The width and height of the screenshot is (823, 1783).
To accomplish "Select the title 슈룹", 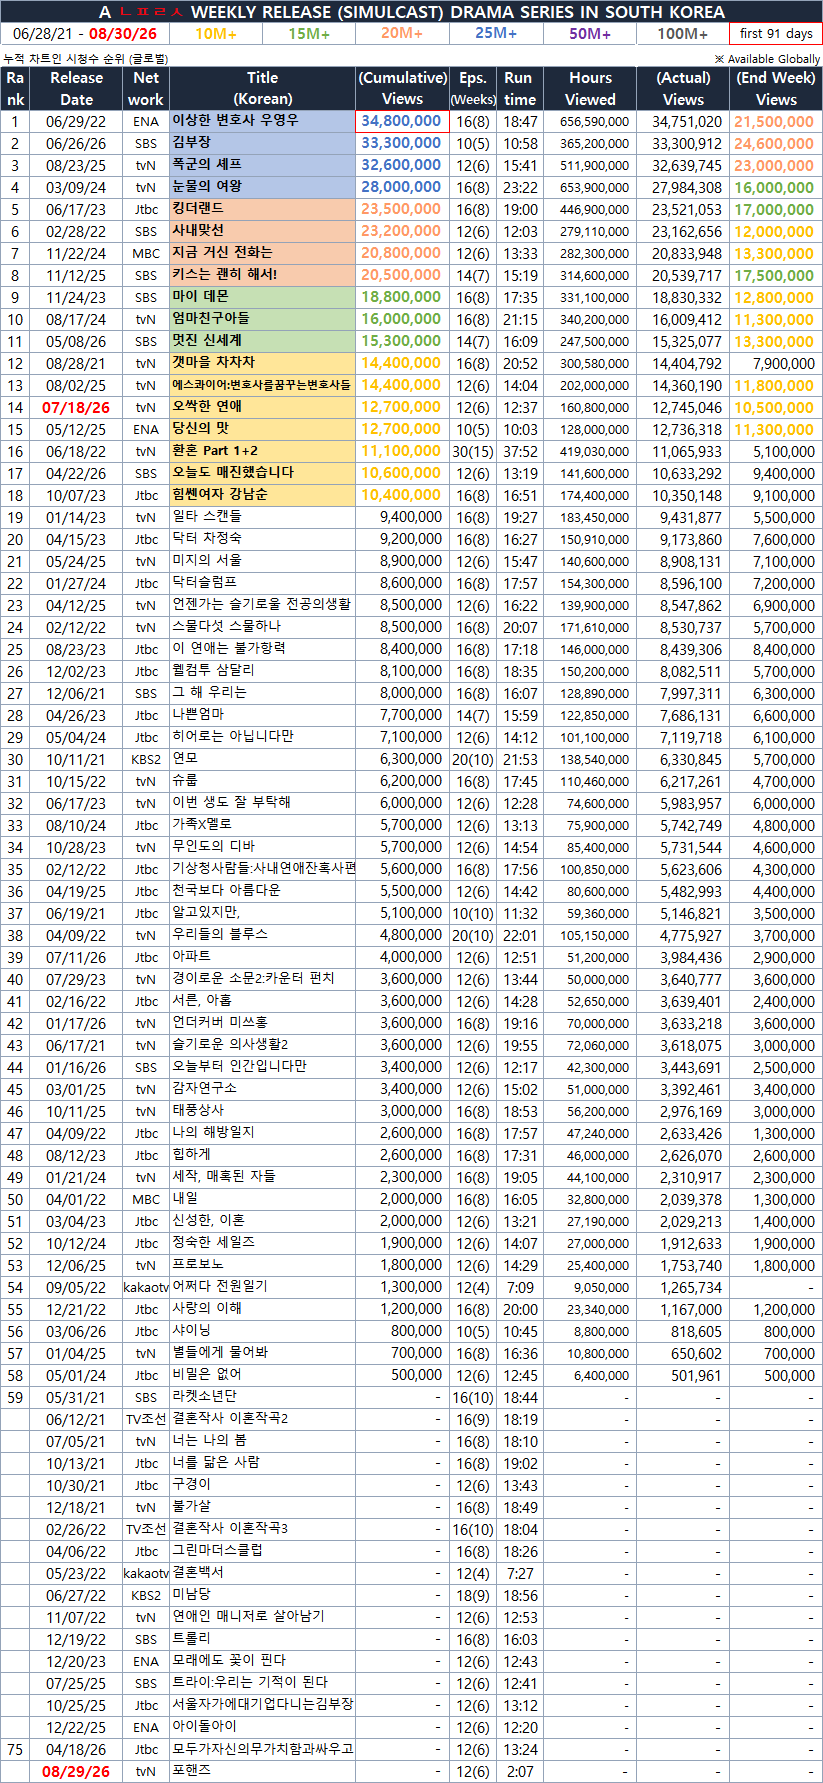I will pos(185,780).
